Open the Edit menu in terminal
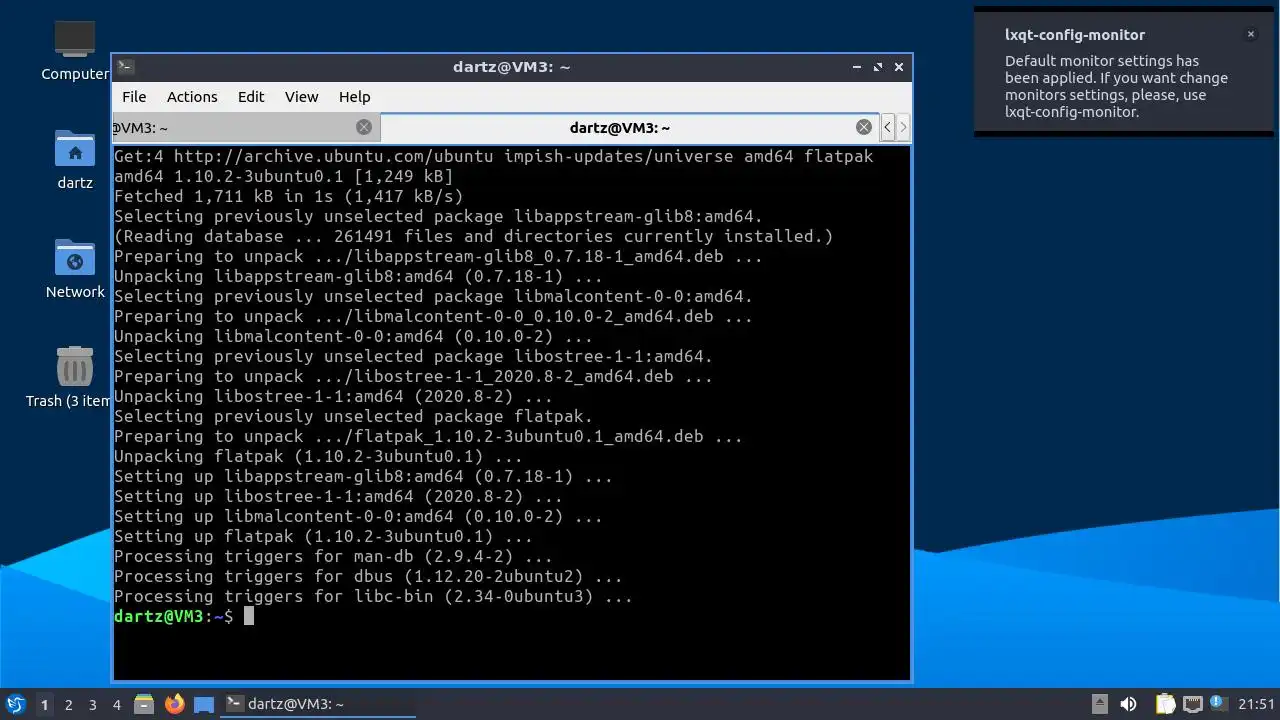The height and width of the screenshot is (720, 1280). point(251,97)
